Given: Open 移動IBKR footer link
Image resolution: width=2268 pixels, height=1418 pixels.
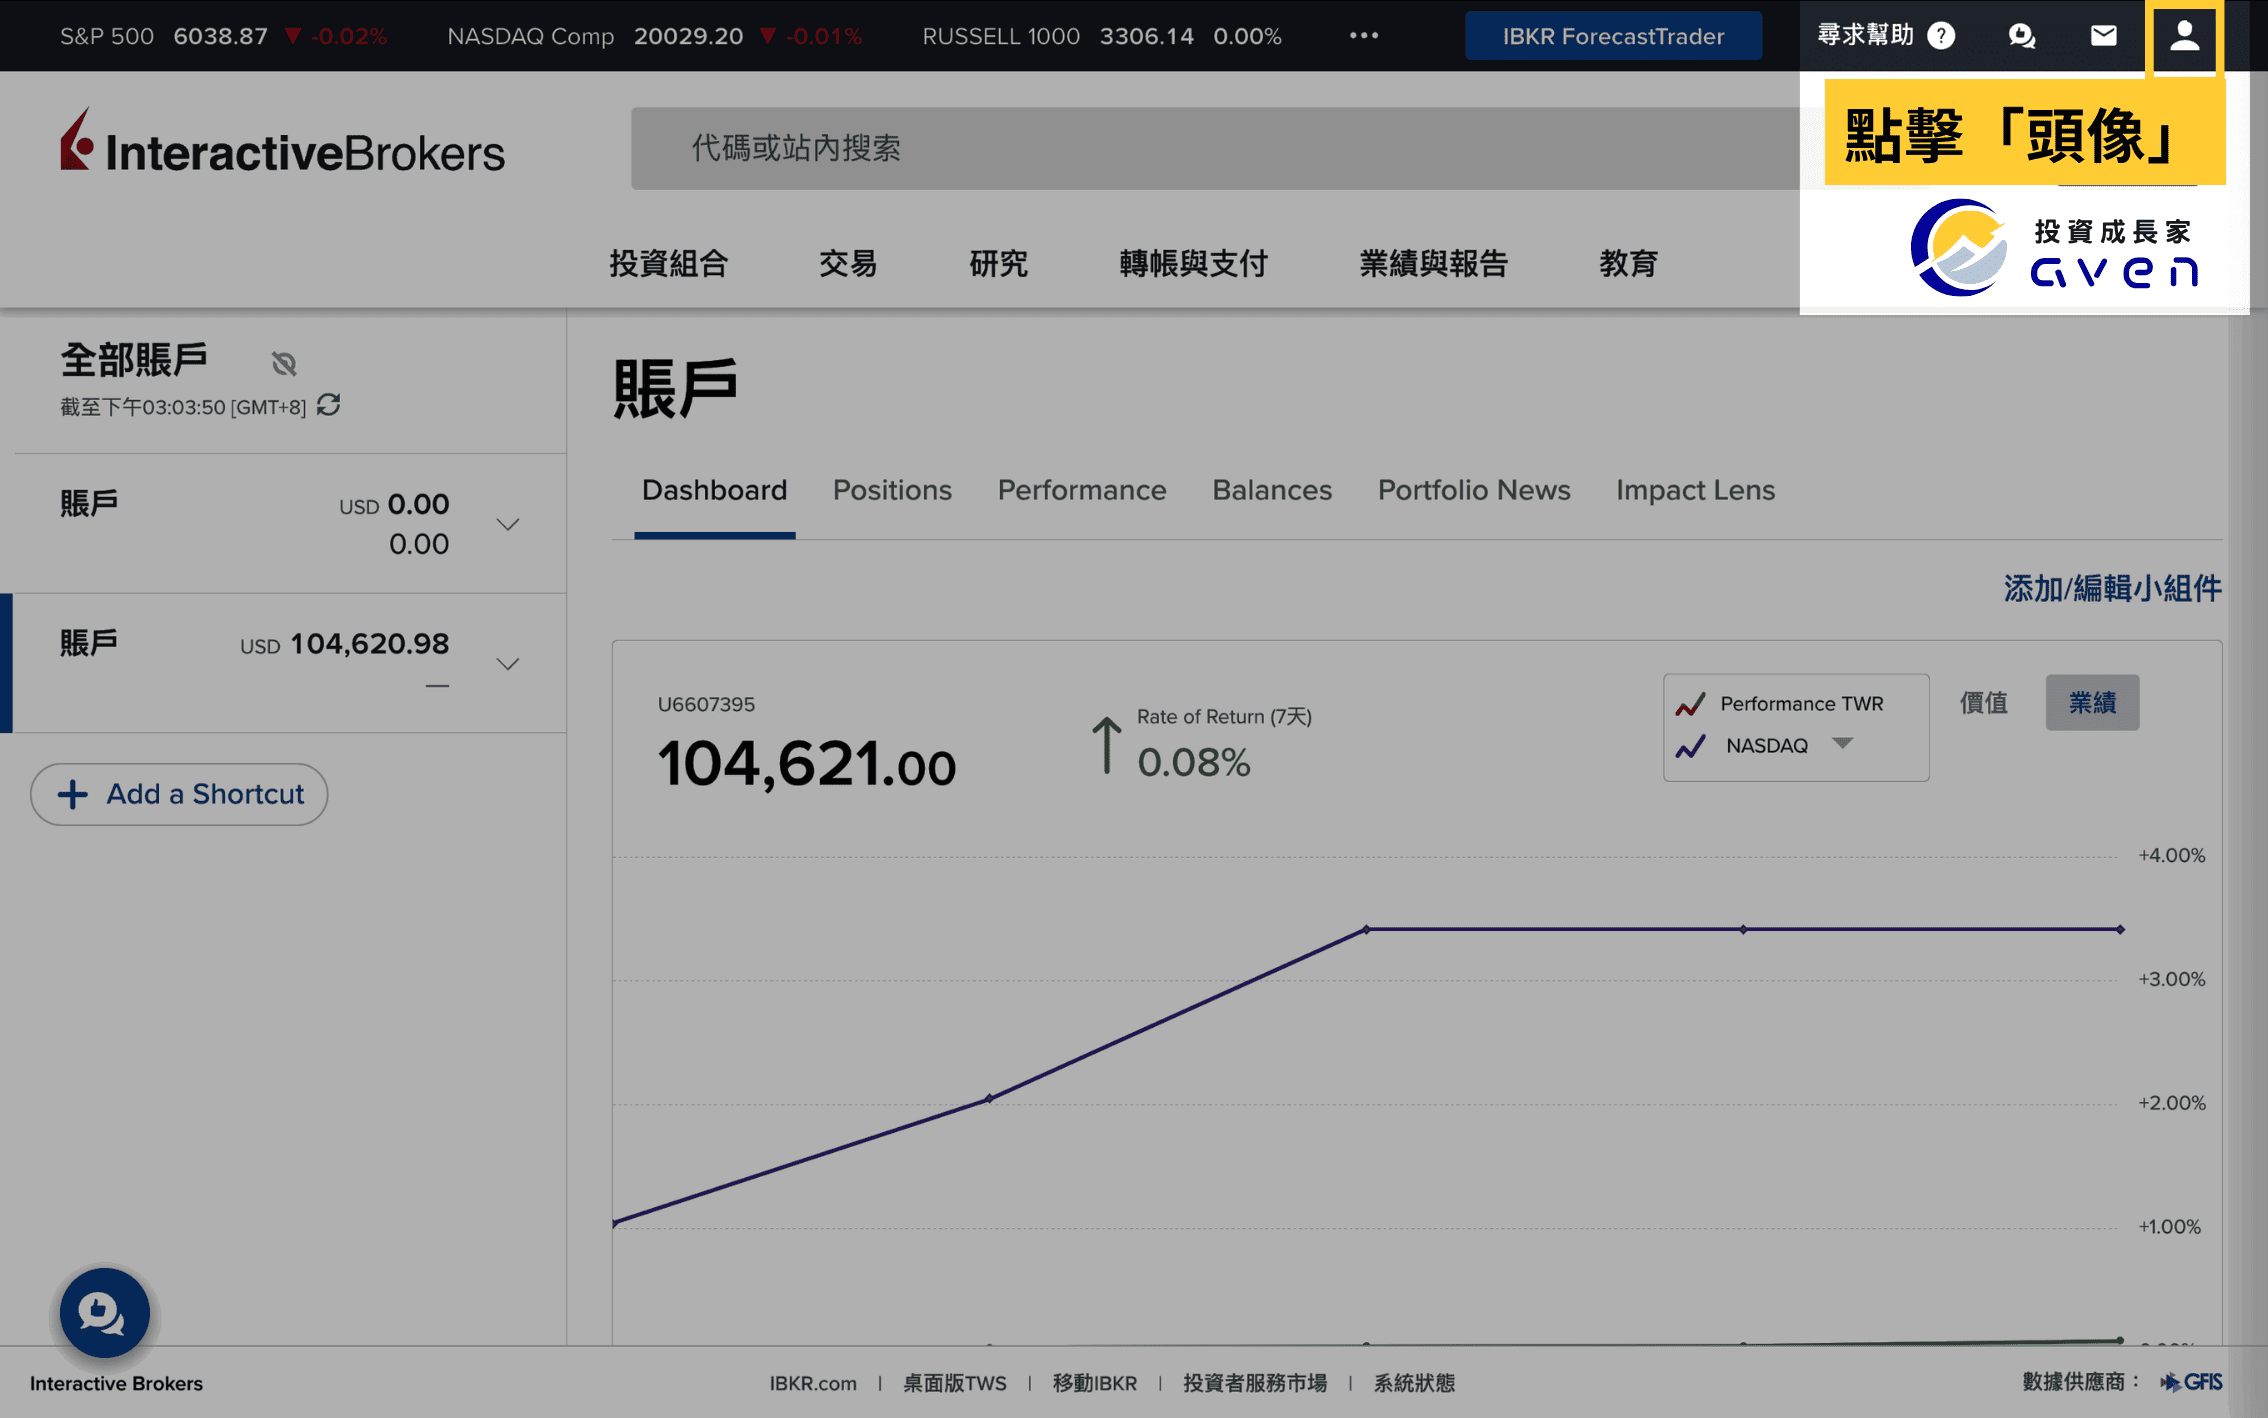Looking at the screenshot, I should [1095, 1383].
